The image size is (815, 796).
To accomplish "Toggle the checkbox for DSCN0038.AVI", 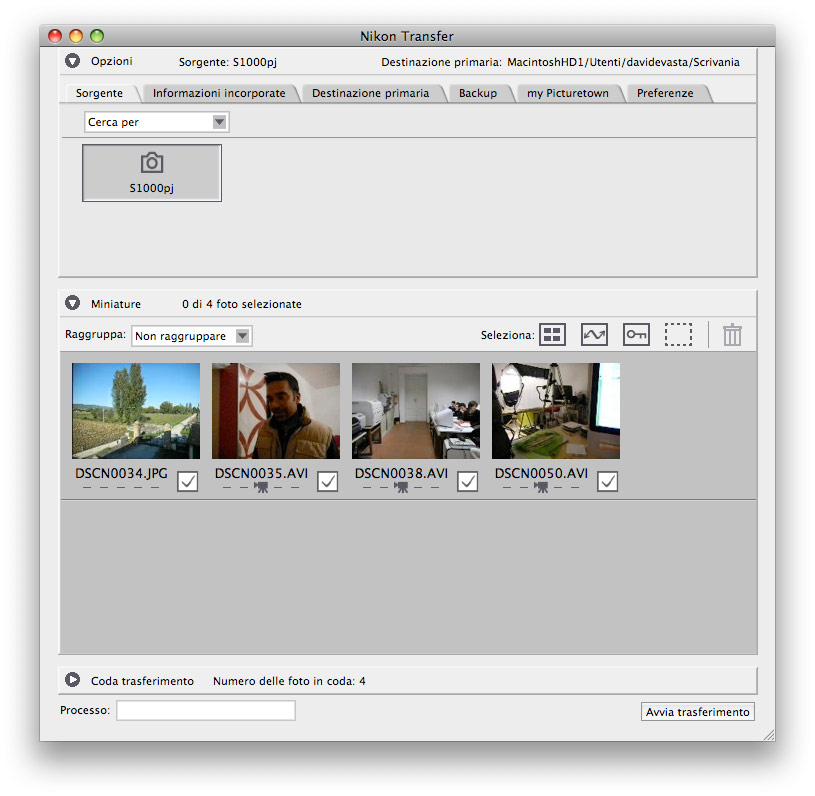I will pyautogui.click(x=467, y=481).
